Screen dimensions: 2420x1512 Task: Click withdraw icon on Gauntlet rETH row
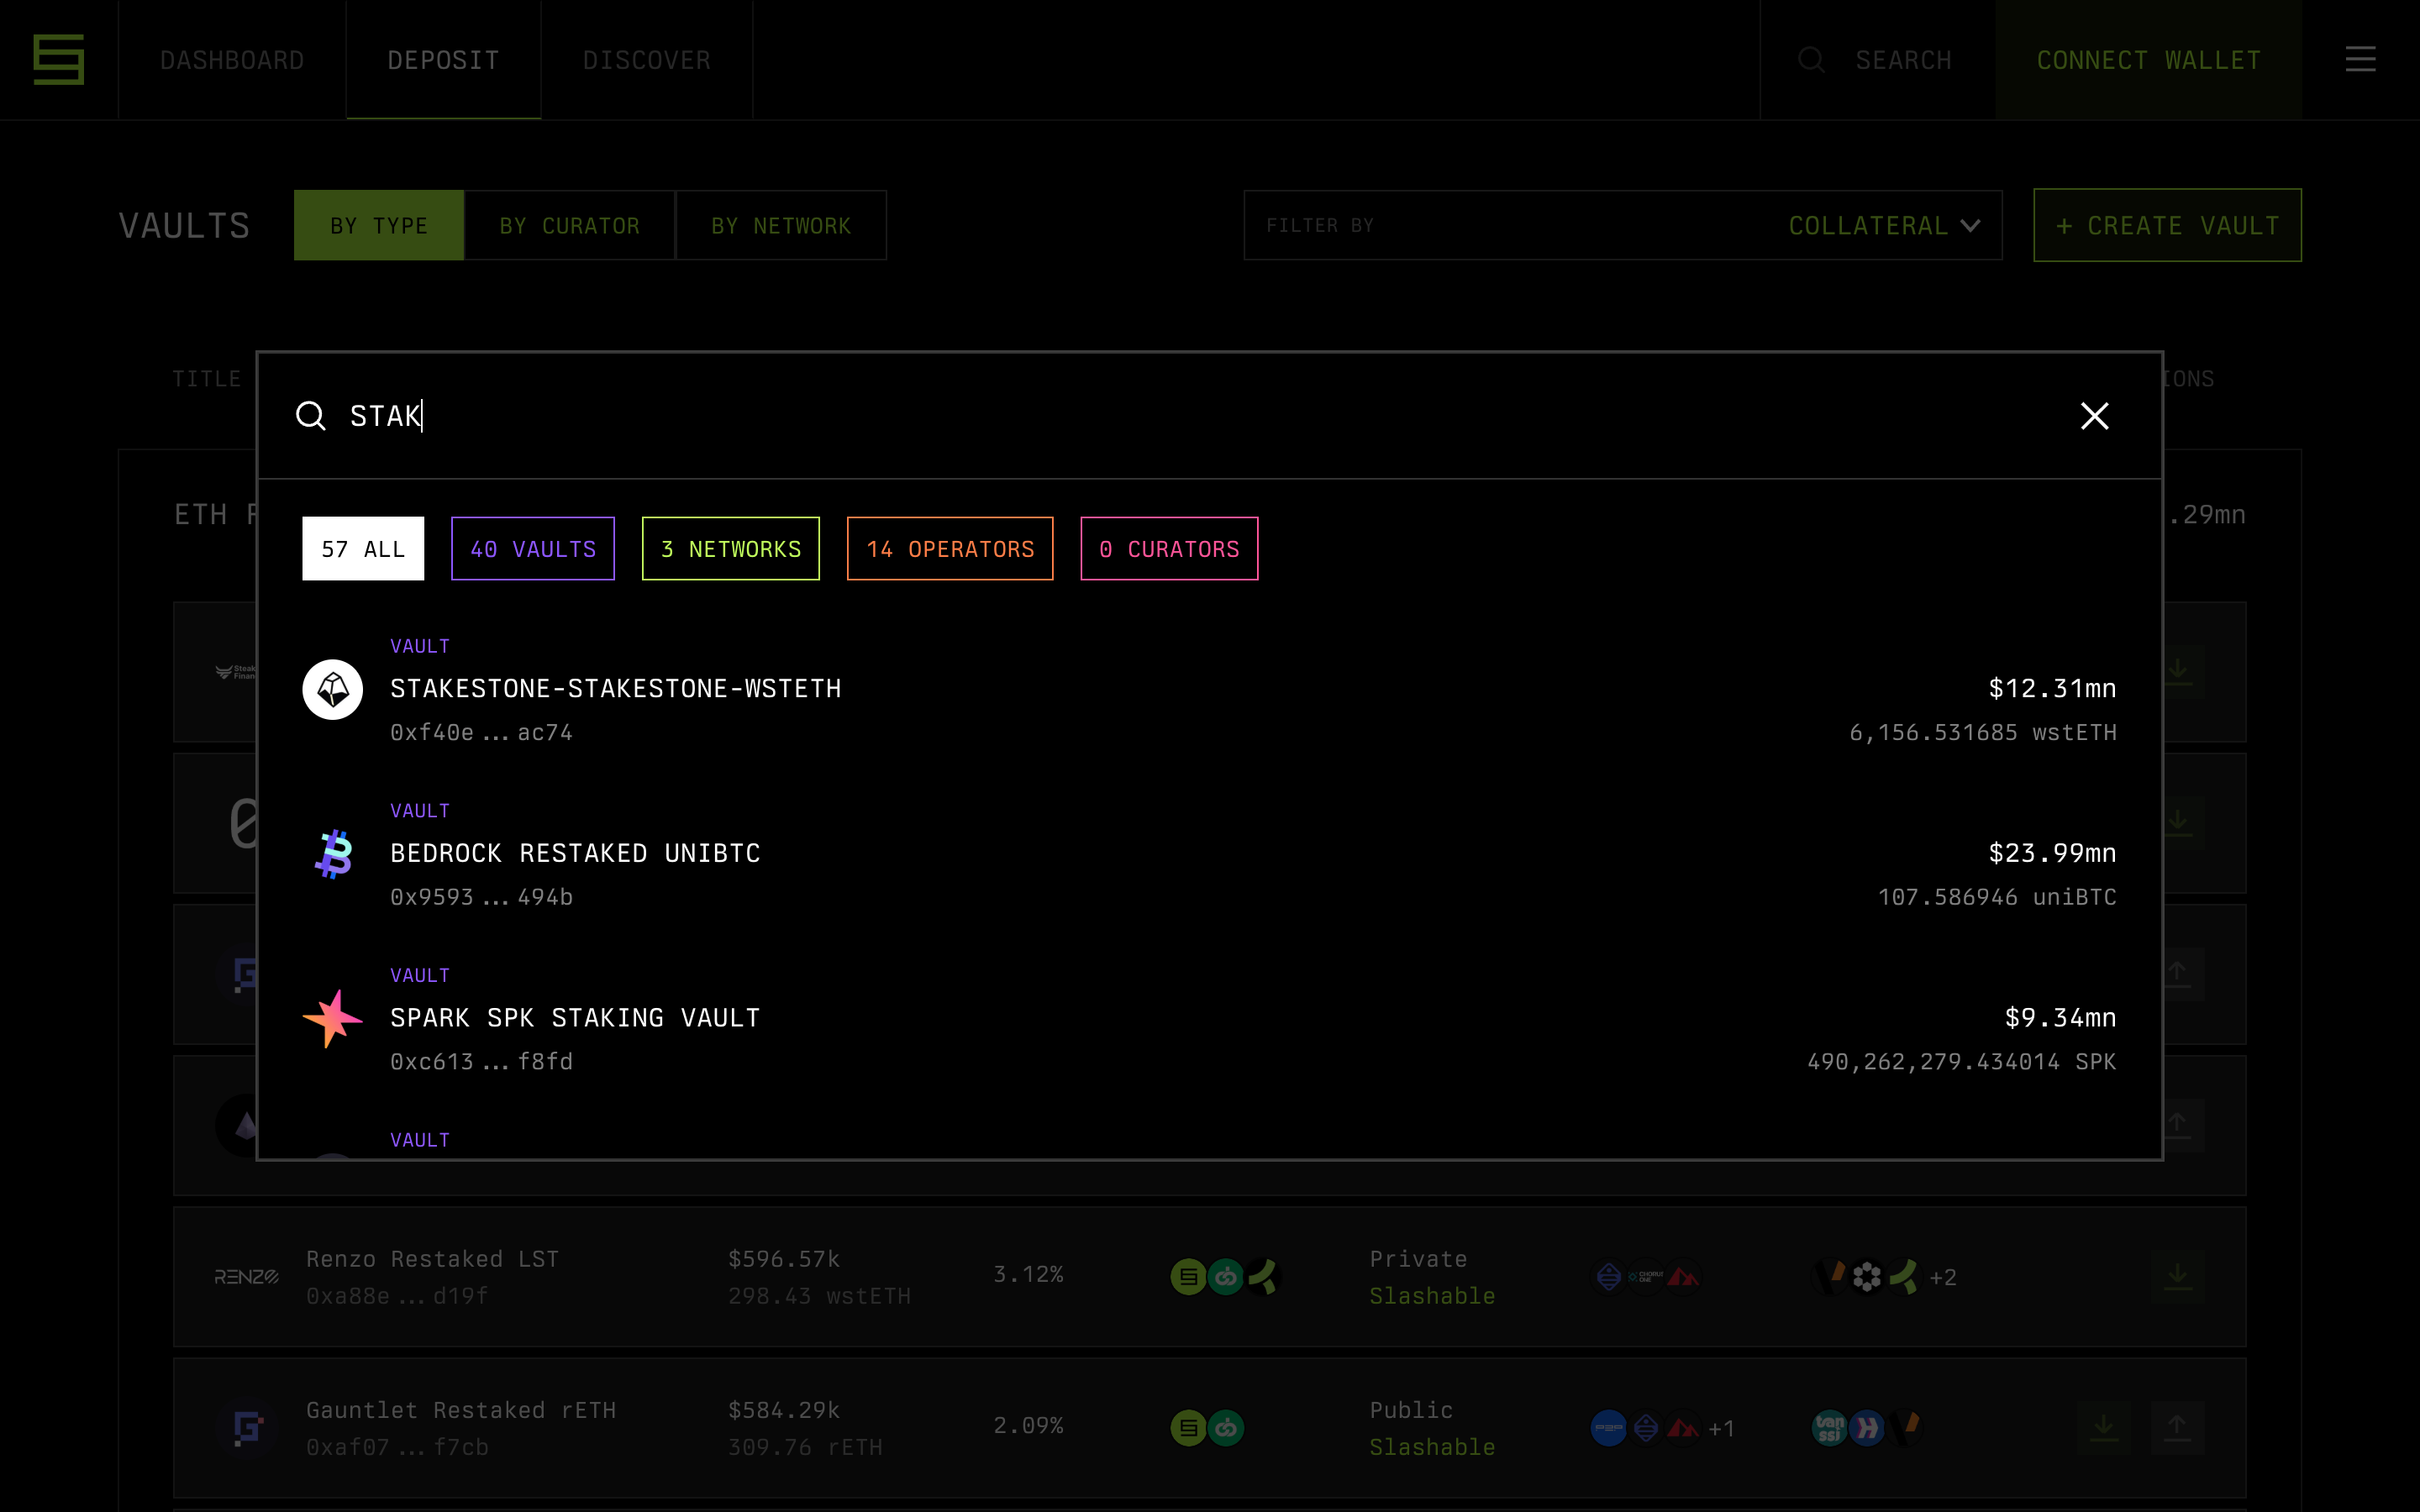(2177, 1427)
